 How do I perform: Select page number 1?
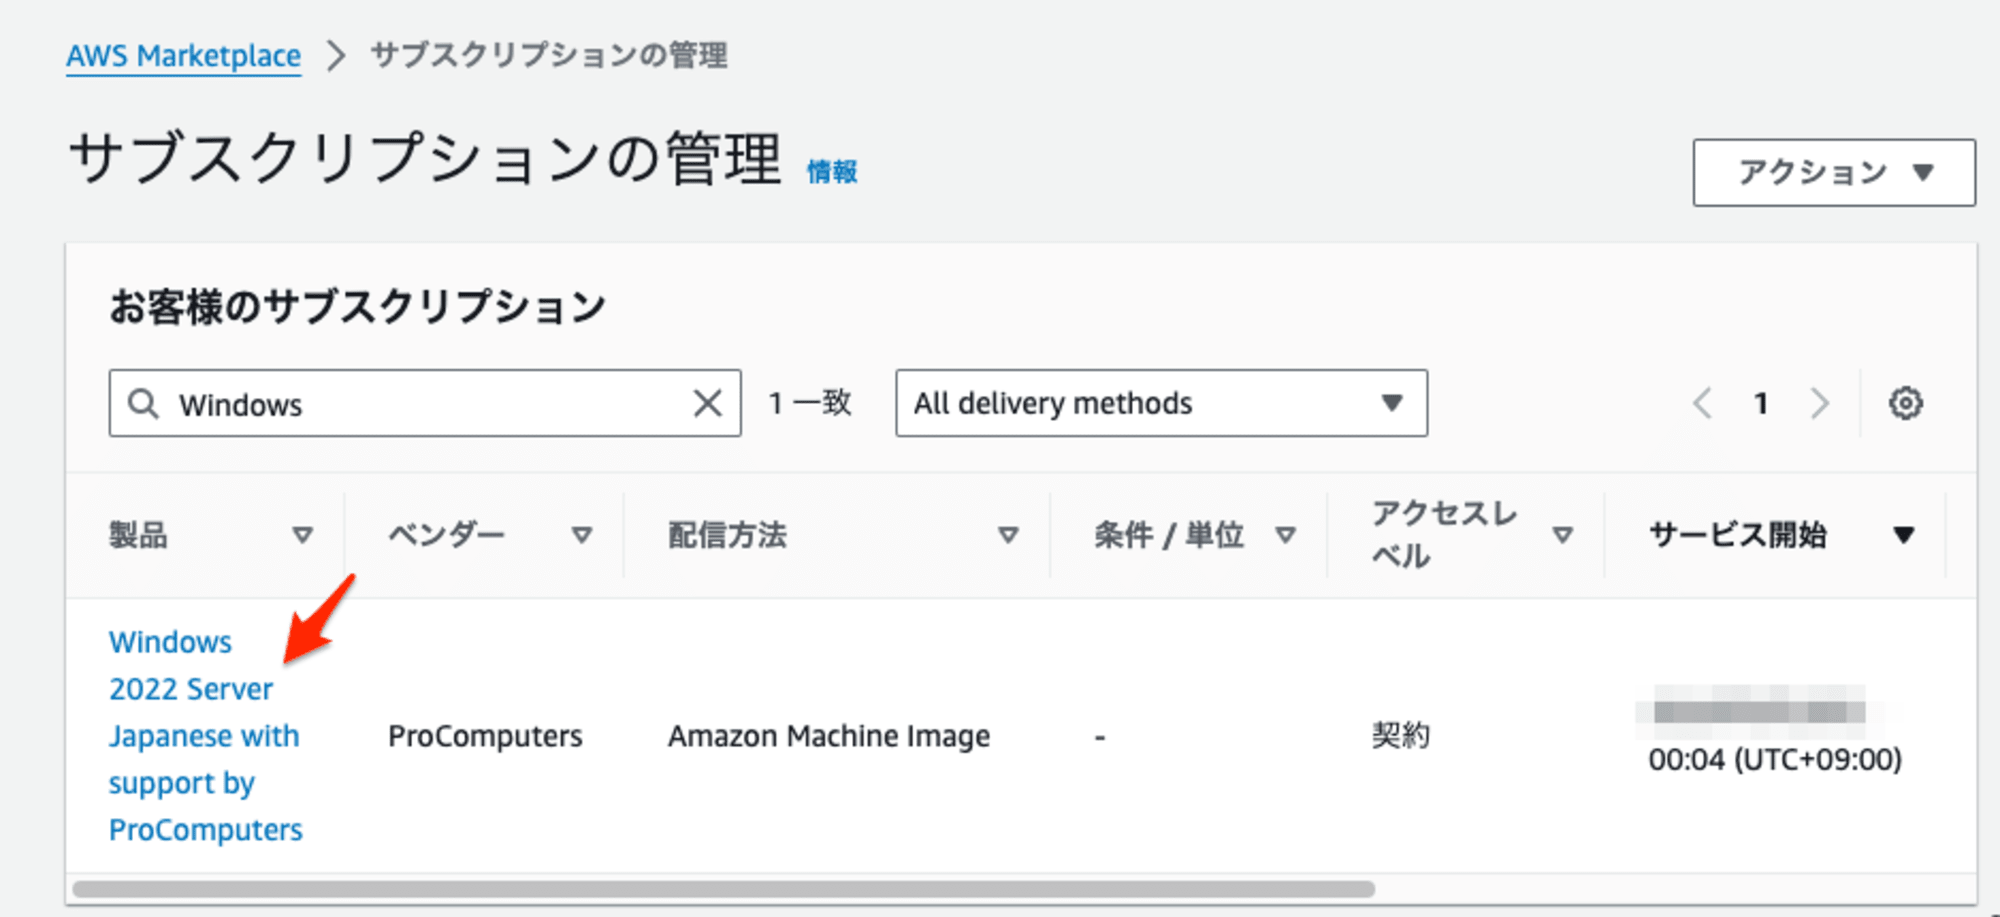[1761, 404]
